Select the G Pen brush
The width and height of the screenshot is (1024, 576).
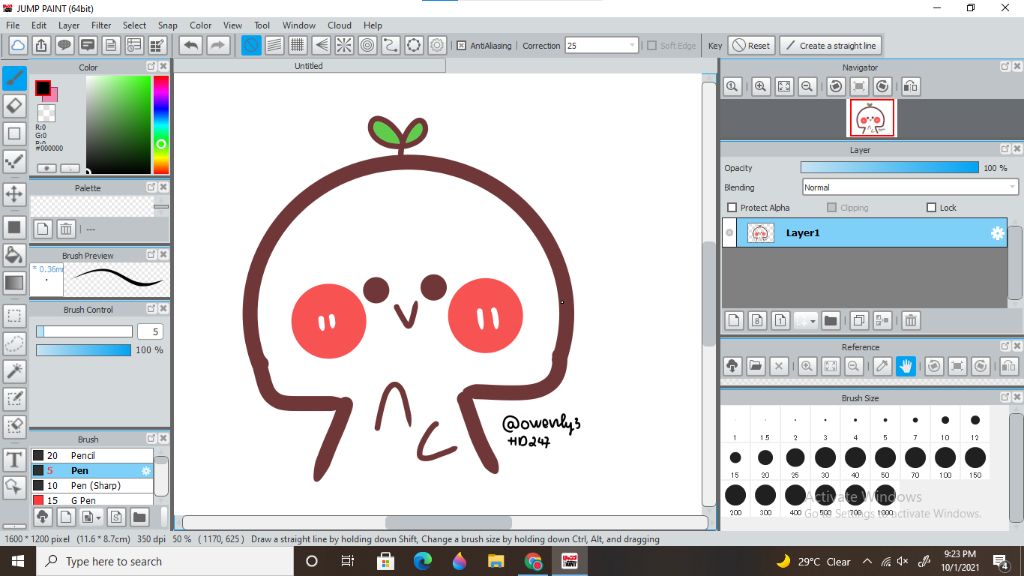tap(92, 500)
